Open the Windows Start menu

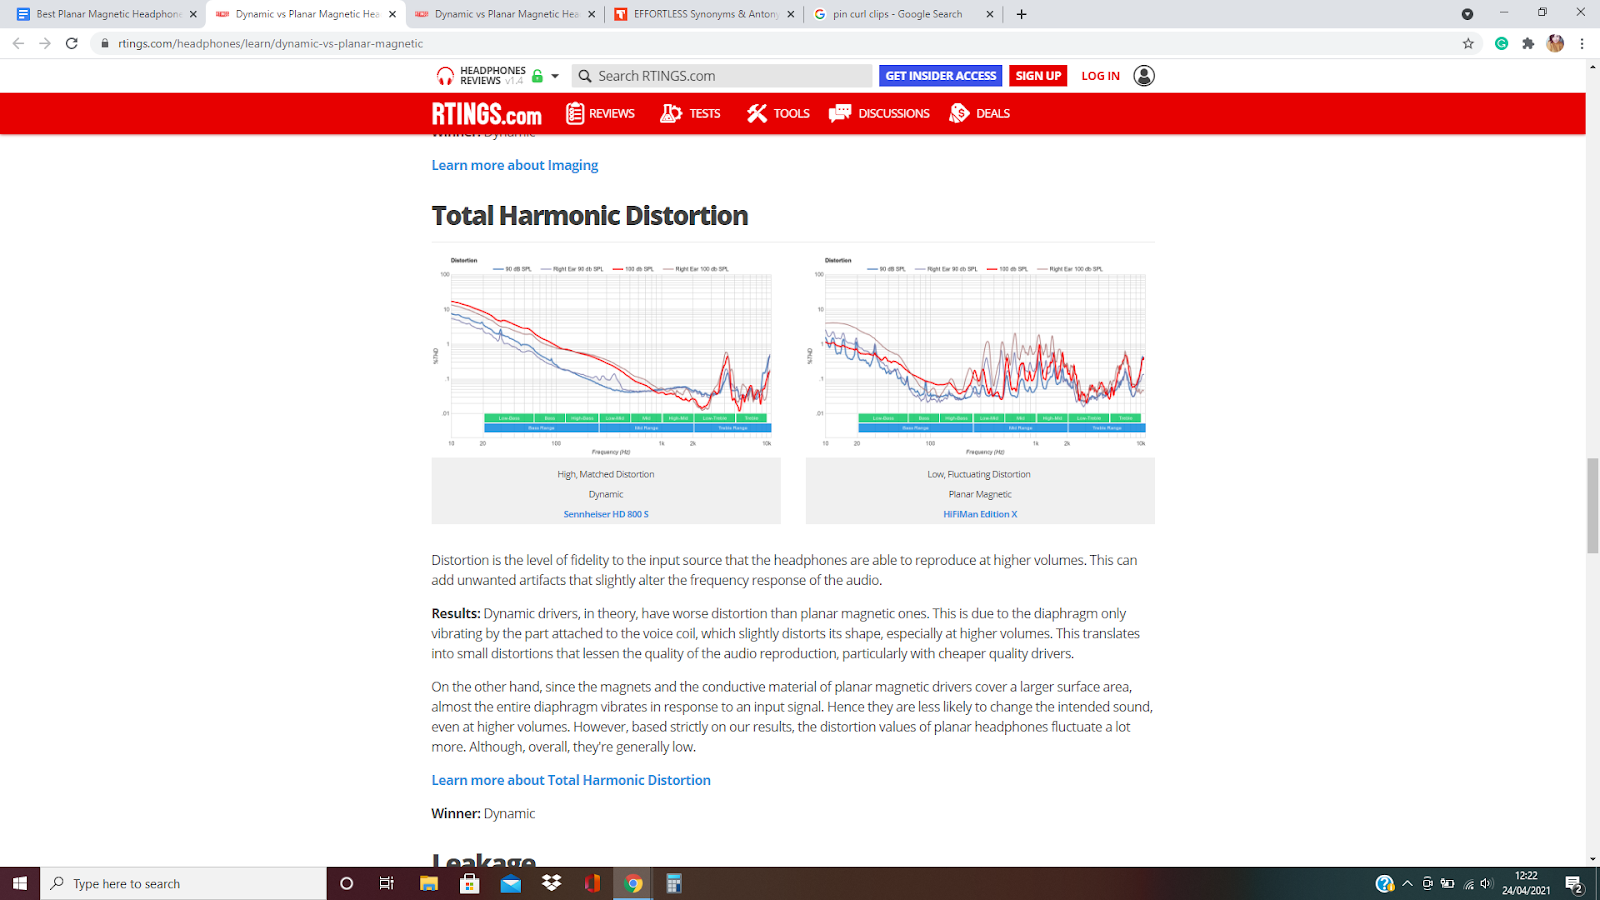pos(19,883)
